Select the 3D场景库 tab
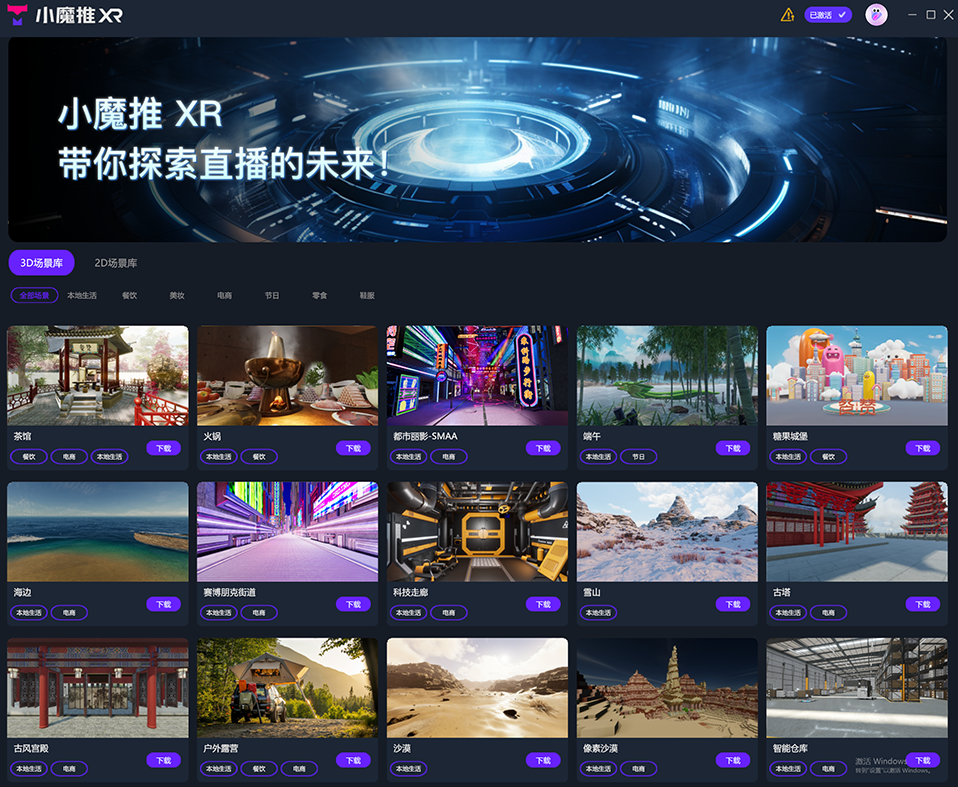 click(41, 263)
